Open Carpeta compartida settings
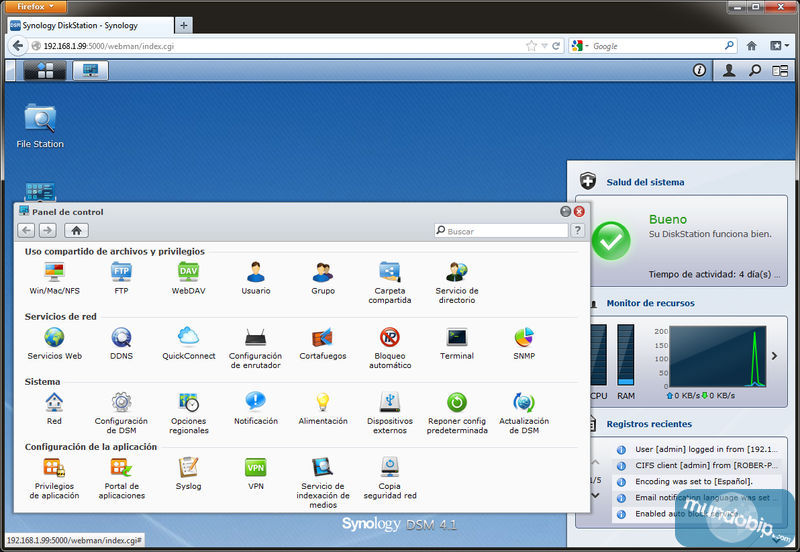The height and width of the screenshot is (552, 800). [x=390, y=282]
